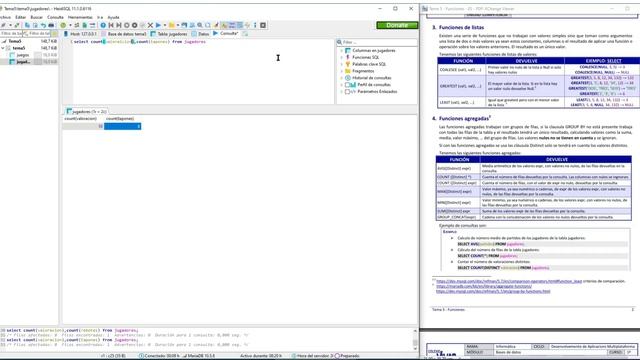Click the dark square icon at toolbar end
Image resolution: width=640 pixels, height=360 pixels.
(263, 25)
